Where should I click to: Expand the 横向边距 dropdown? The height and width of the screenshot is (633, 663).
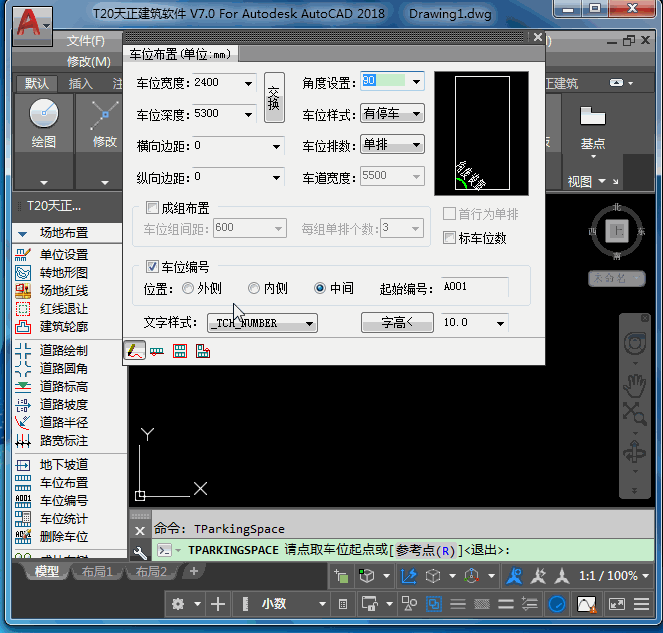point(276,147)
